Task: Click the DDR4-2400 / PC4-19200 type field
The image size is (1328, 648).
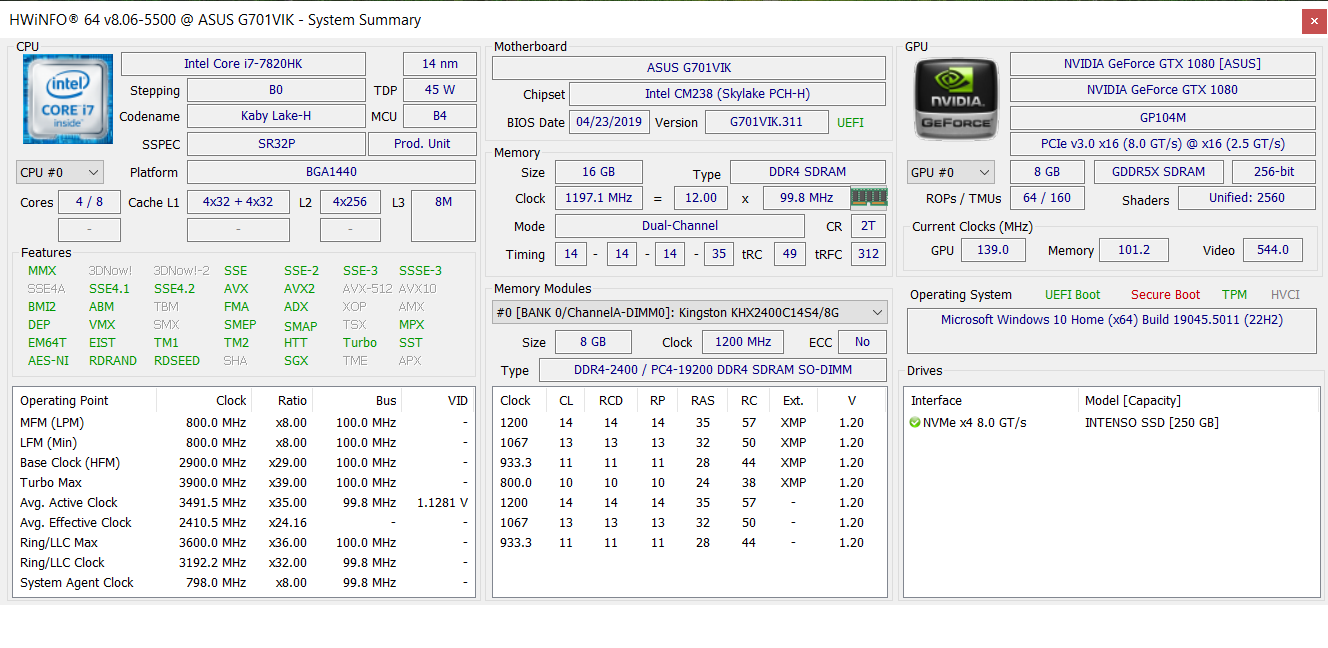Action: pyautogui.click(x=712, y=370)
